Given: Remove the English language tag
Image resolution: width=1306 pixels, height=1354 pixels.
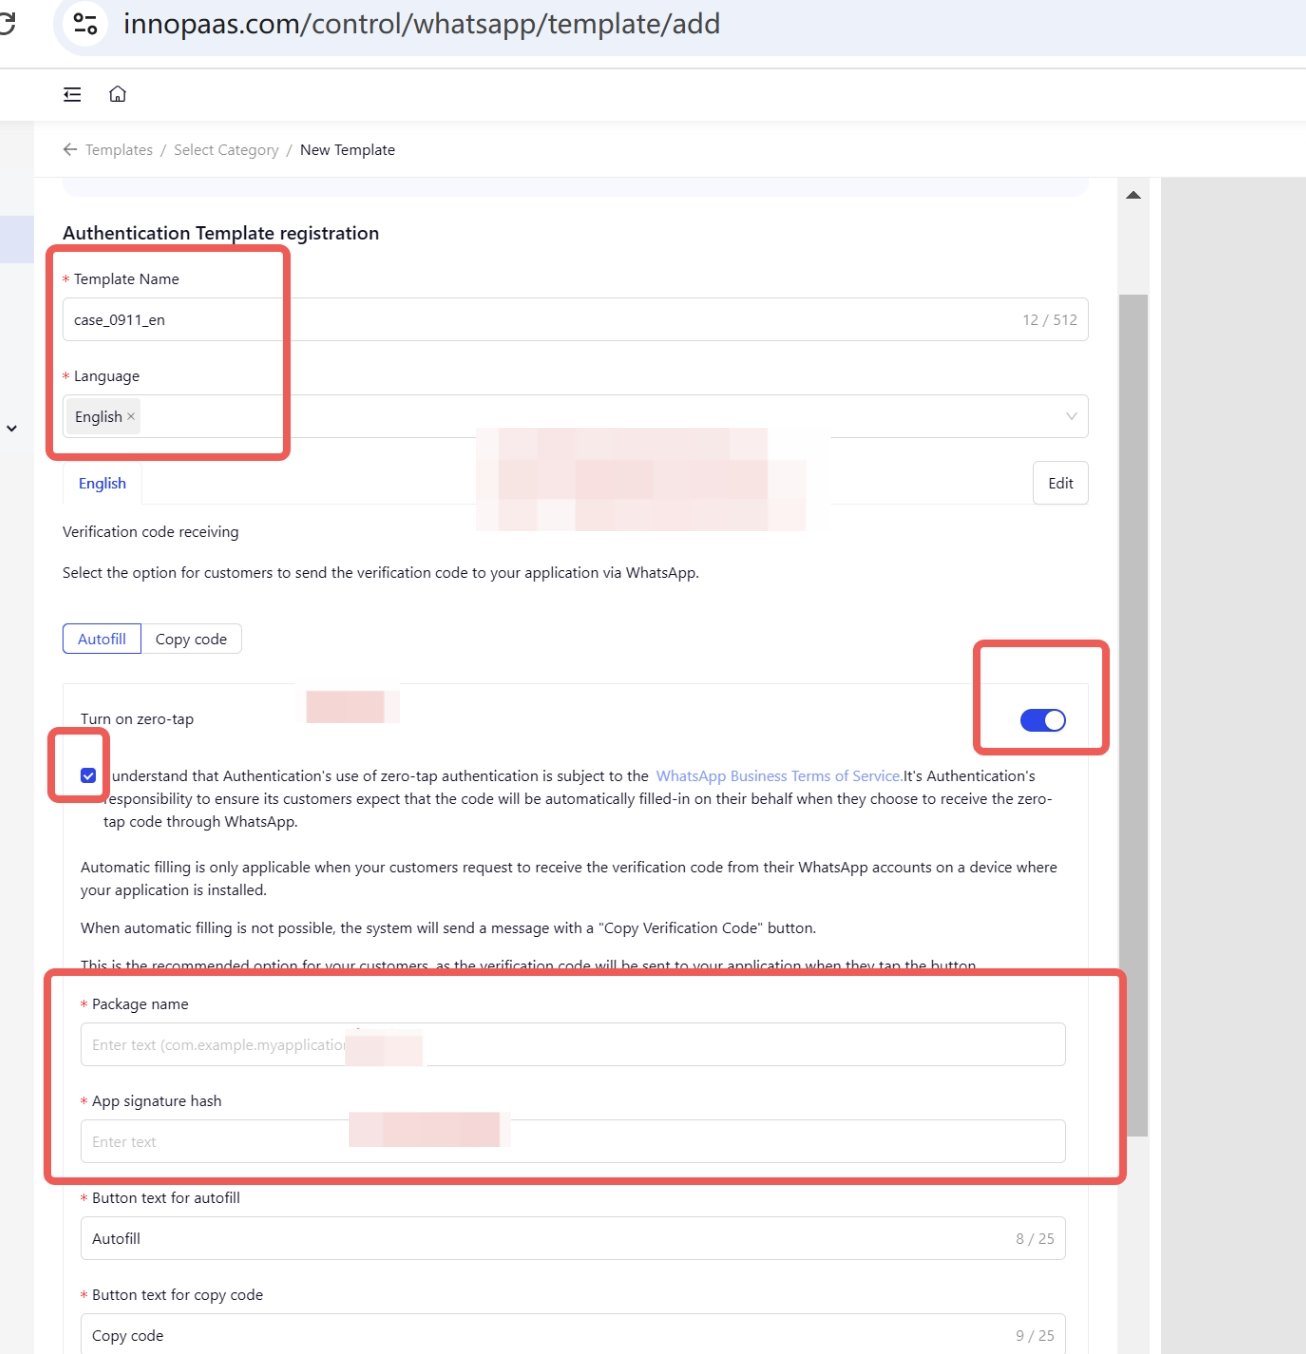Looking at the screenshot, I should pyautogui.click(x=131, y=416).
